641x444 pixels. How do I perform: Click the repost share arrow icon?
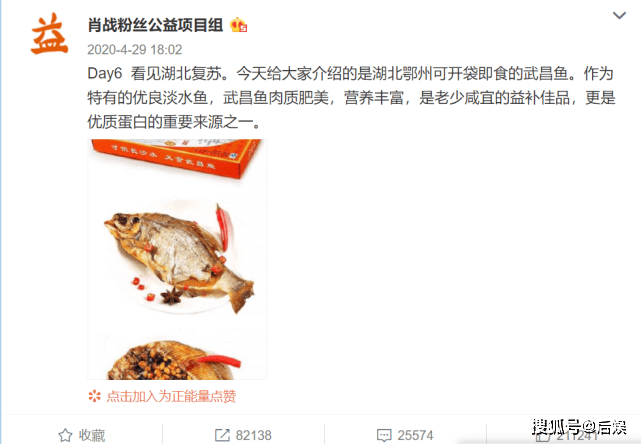(x=222, y=435)
